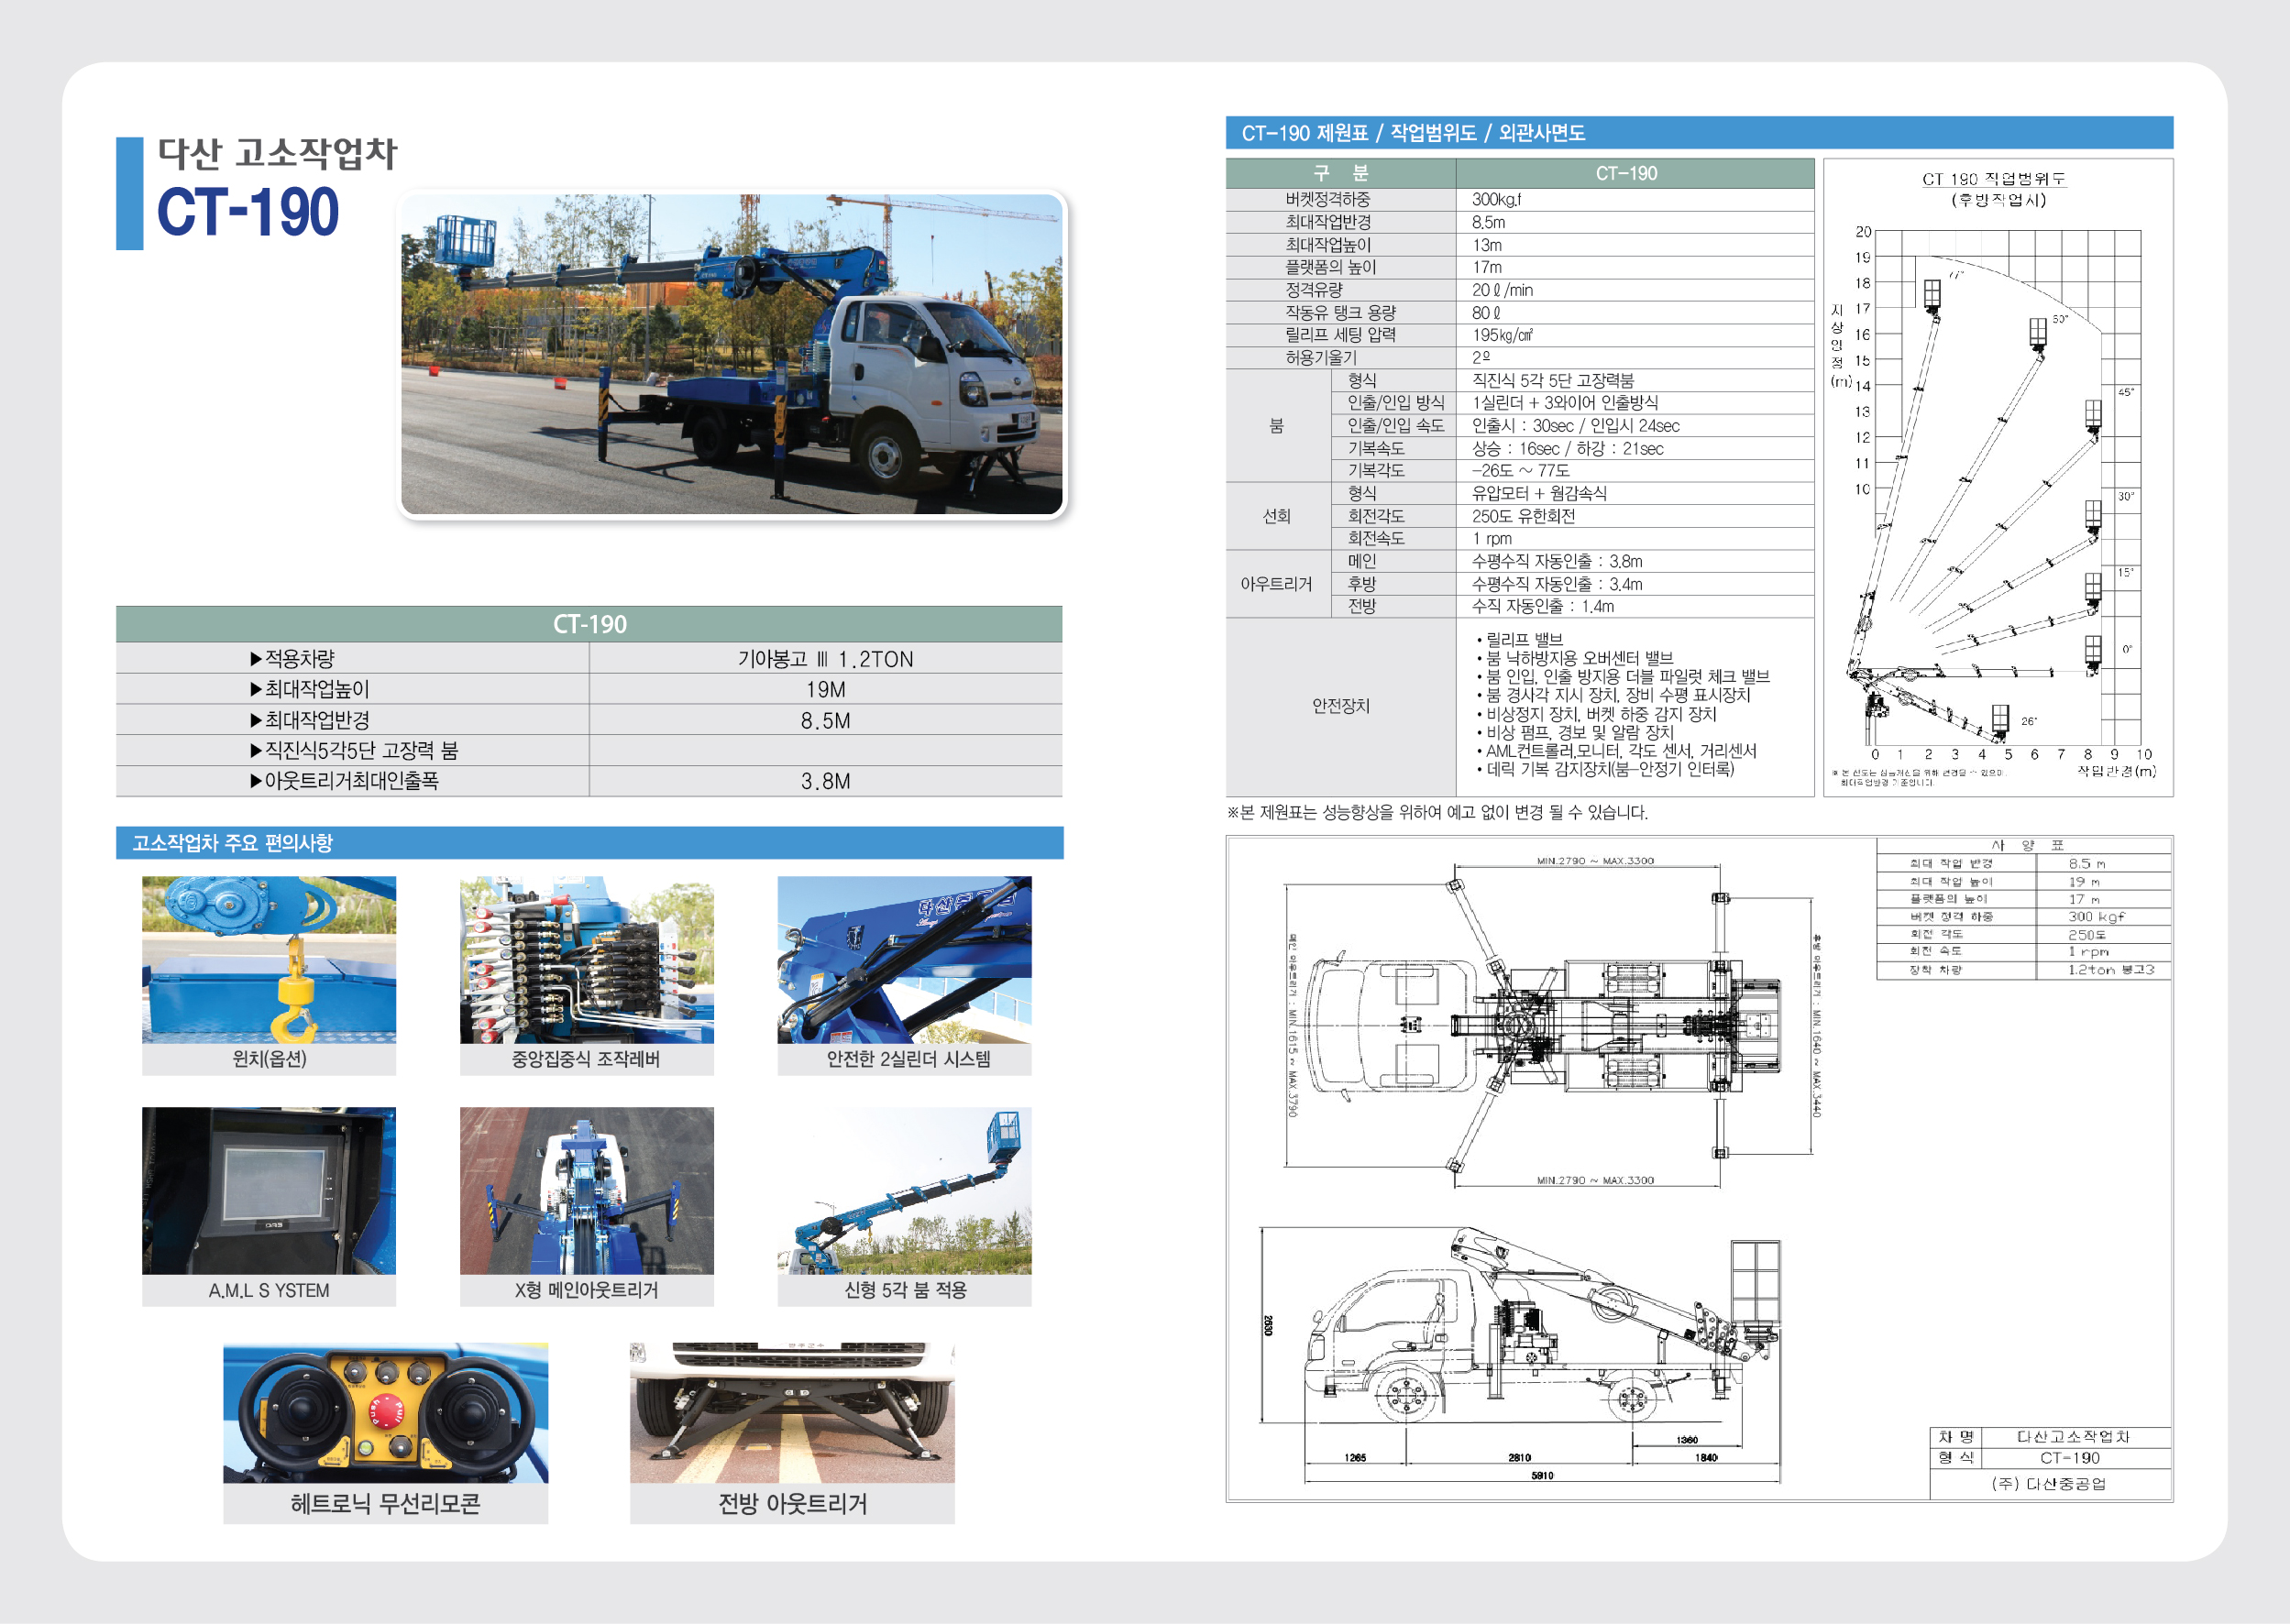Click the 1 rpm rotation speed value
This screenshot has height=1624, width=2290.
point(1491,538)
